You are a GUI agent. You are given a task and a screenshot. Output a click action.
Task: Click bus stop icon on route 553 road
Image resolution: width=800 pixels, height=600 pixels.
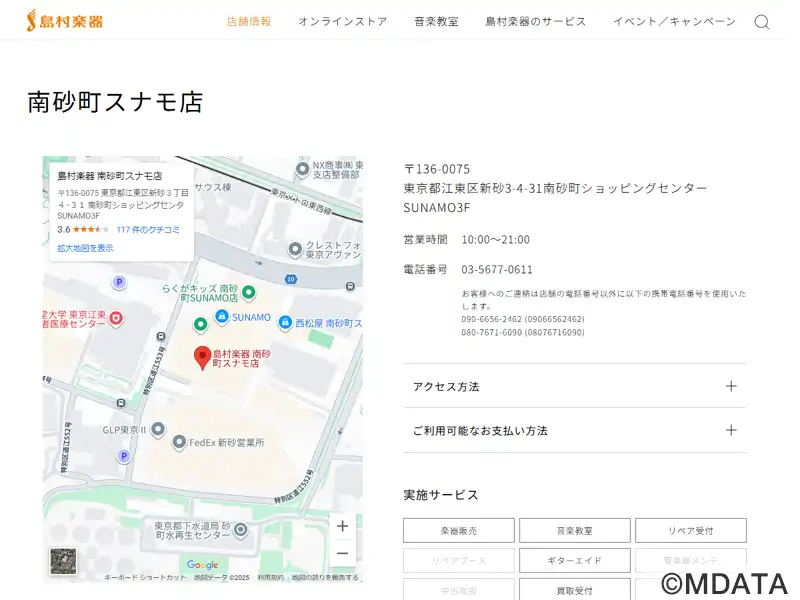point(161,336)
